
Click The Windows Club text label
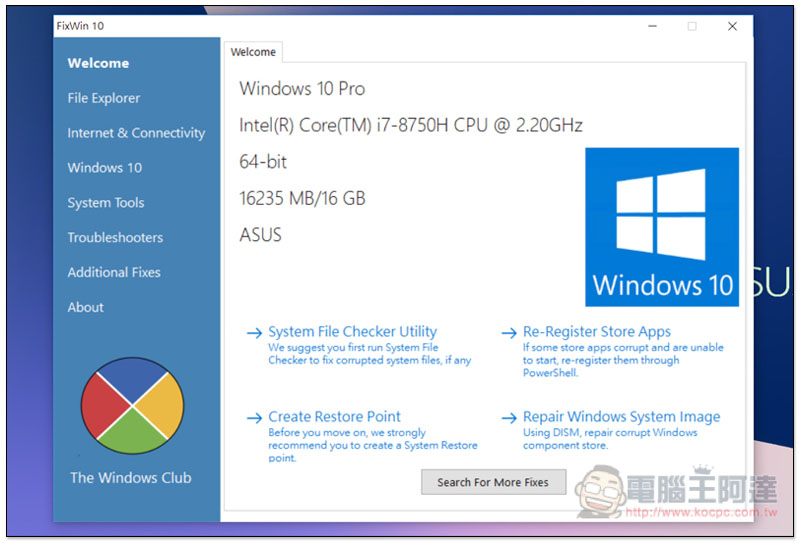[x=131, y=478]
